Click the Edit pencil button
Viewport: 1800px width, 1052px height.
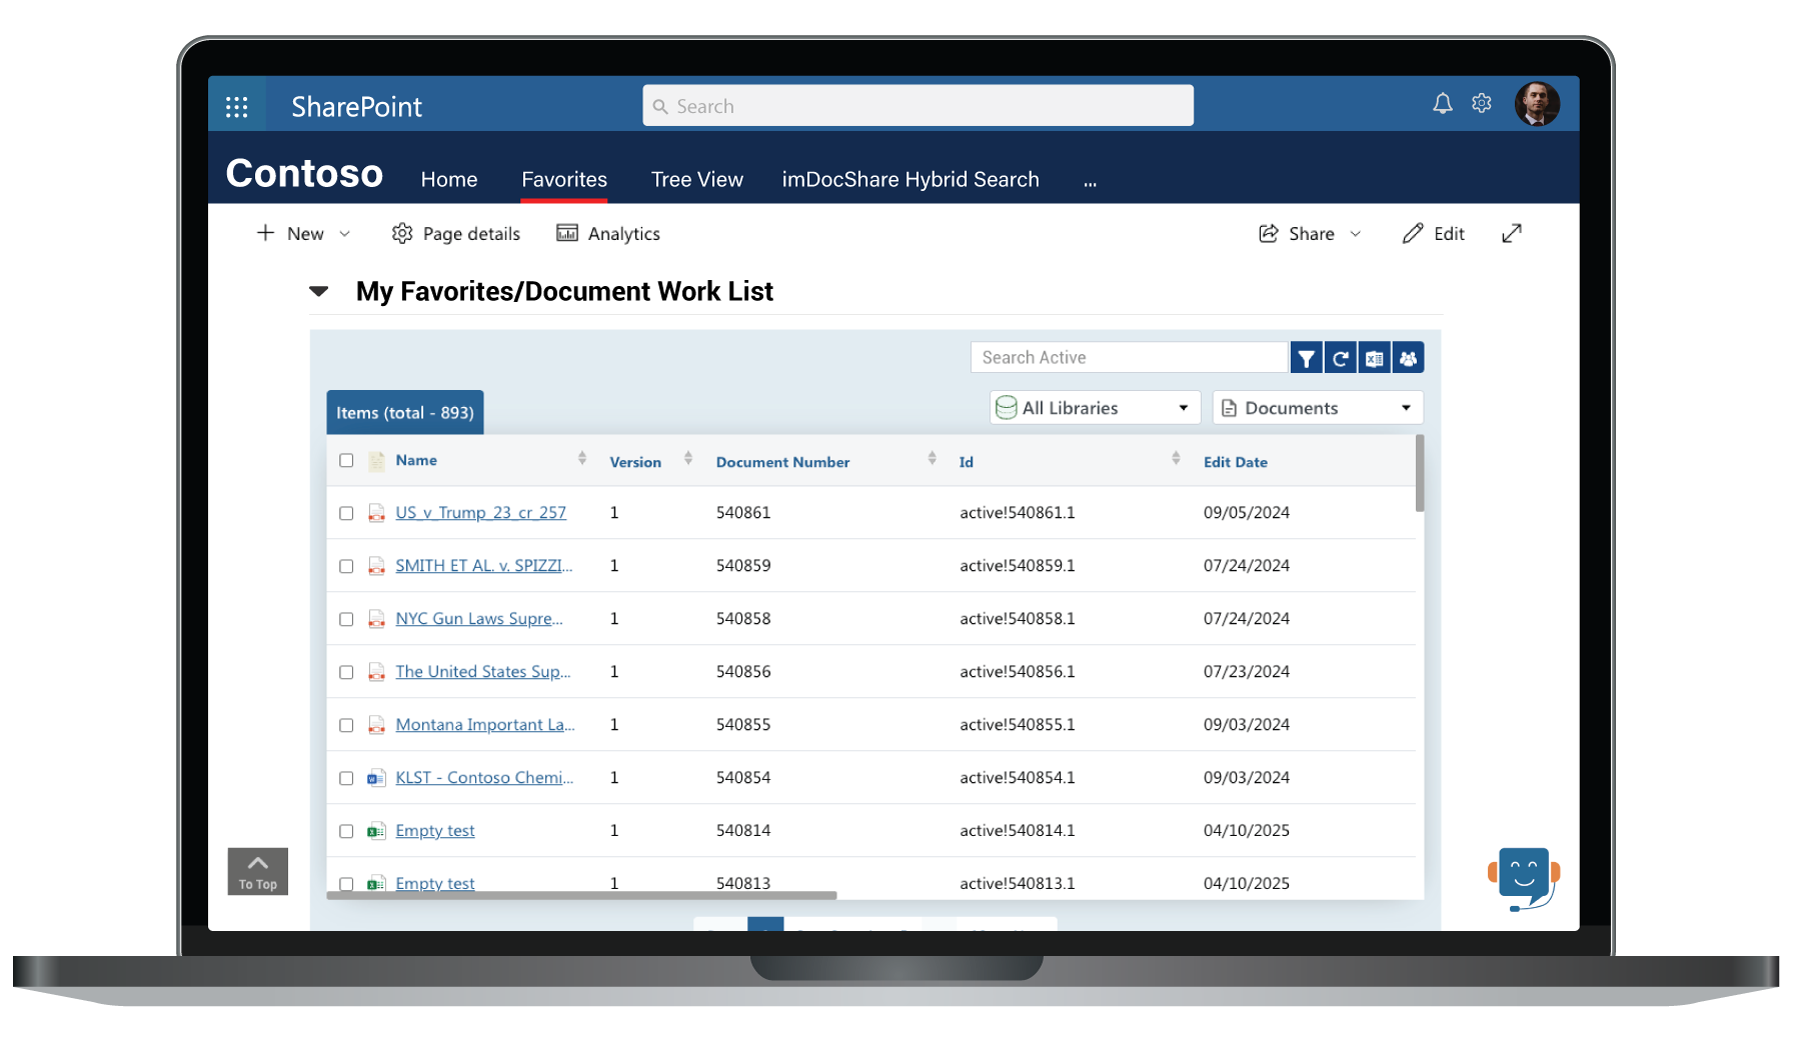point(1433,233)
